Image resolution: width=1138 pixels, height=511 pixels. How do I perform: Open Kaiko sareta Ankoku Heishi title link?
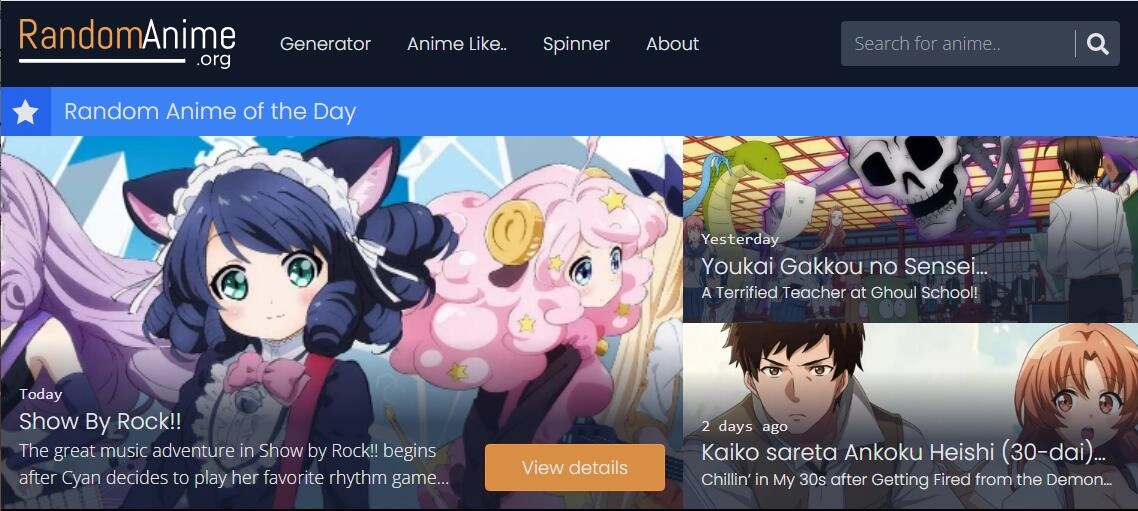903,452
